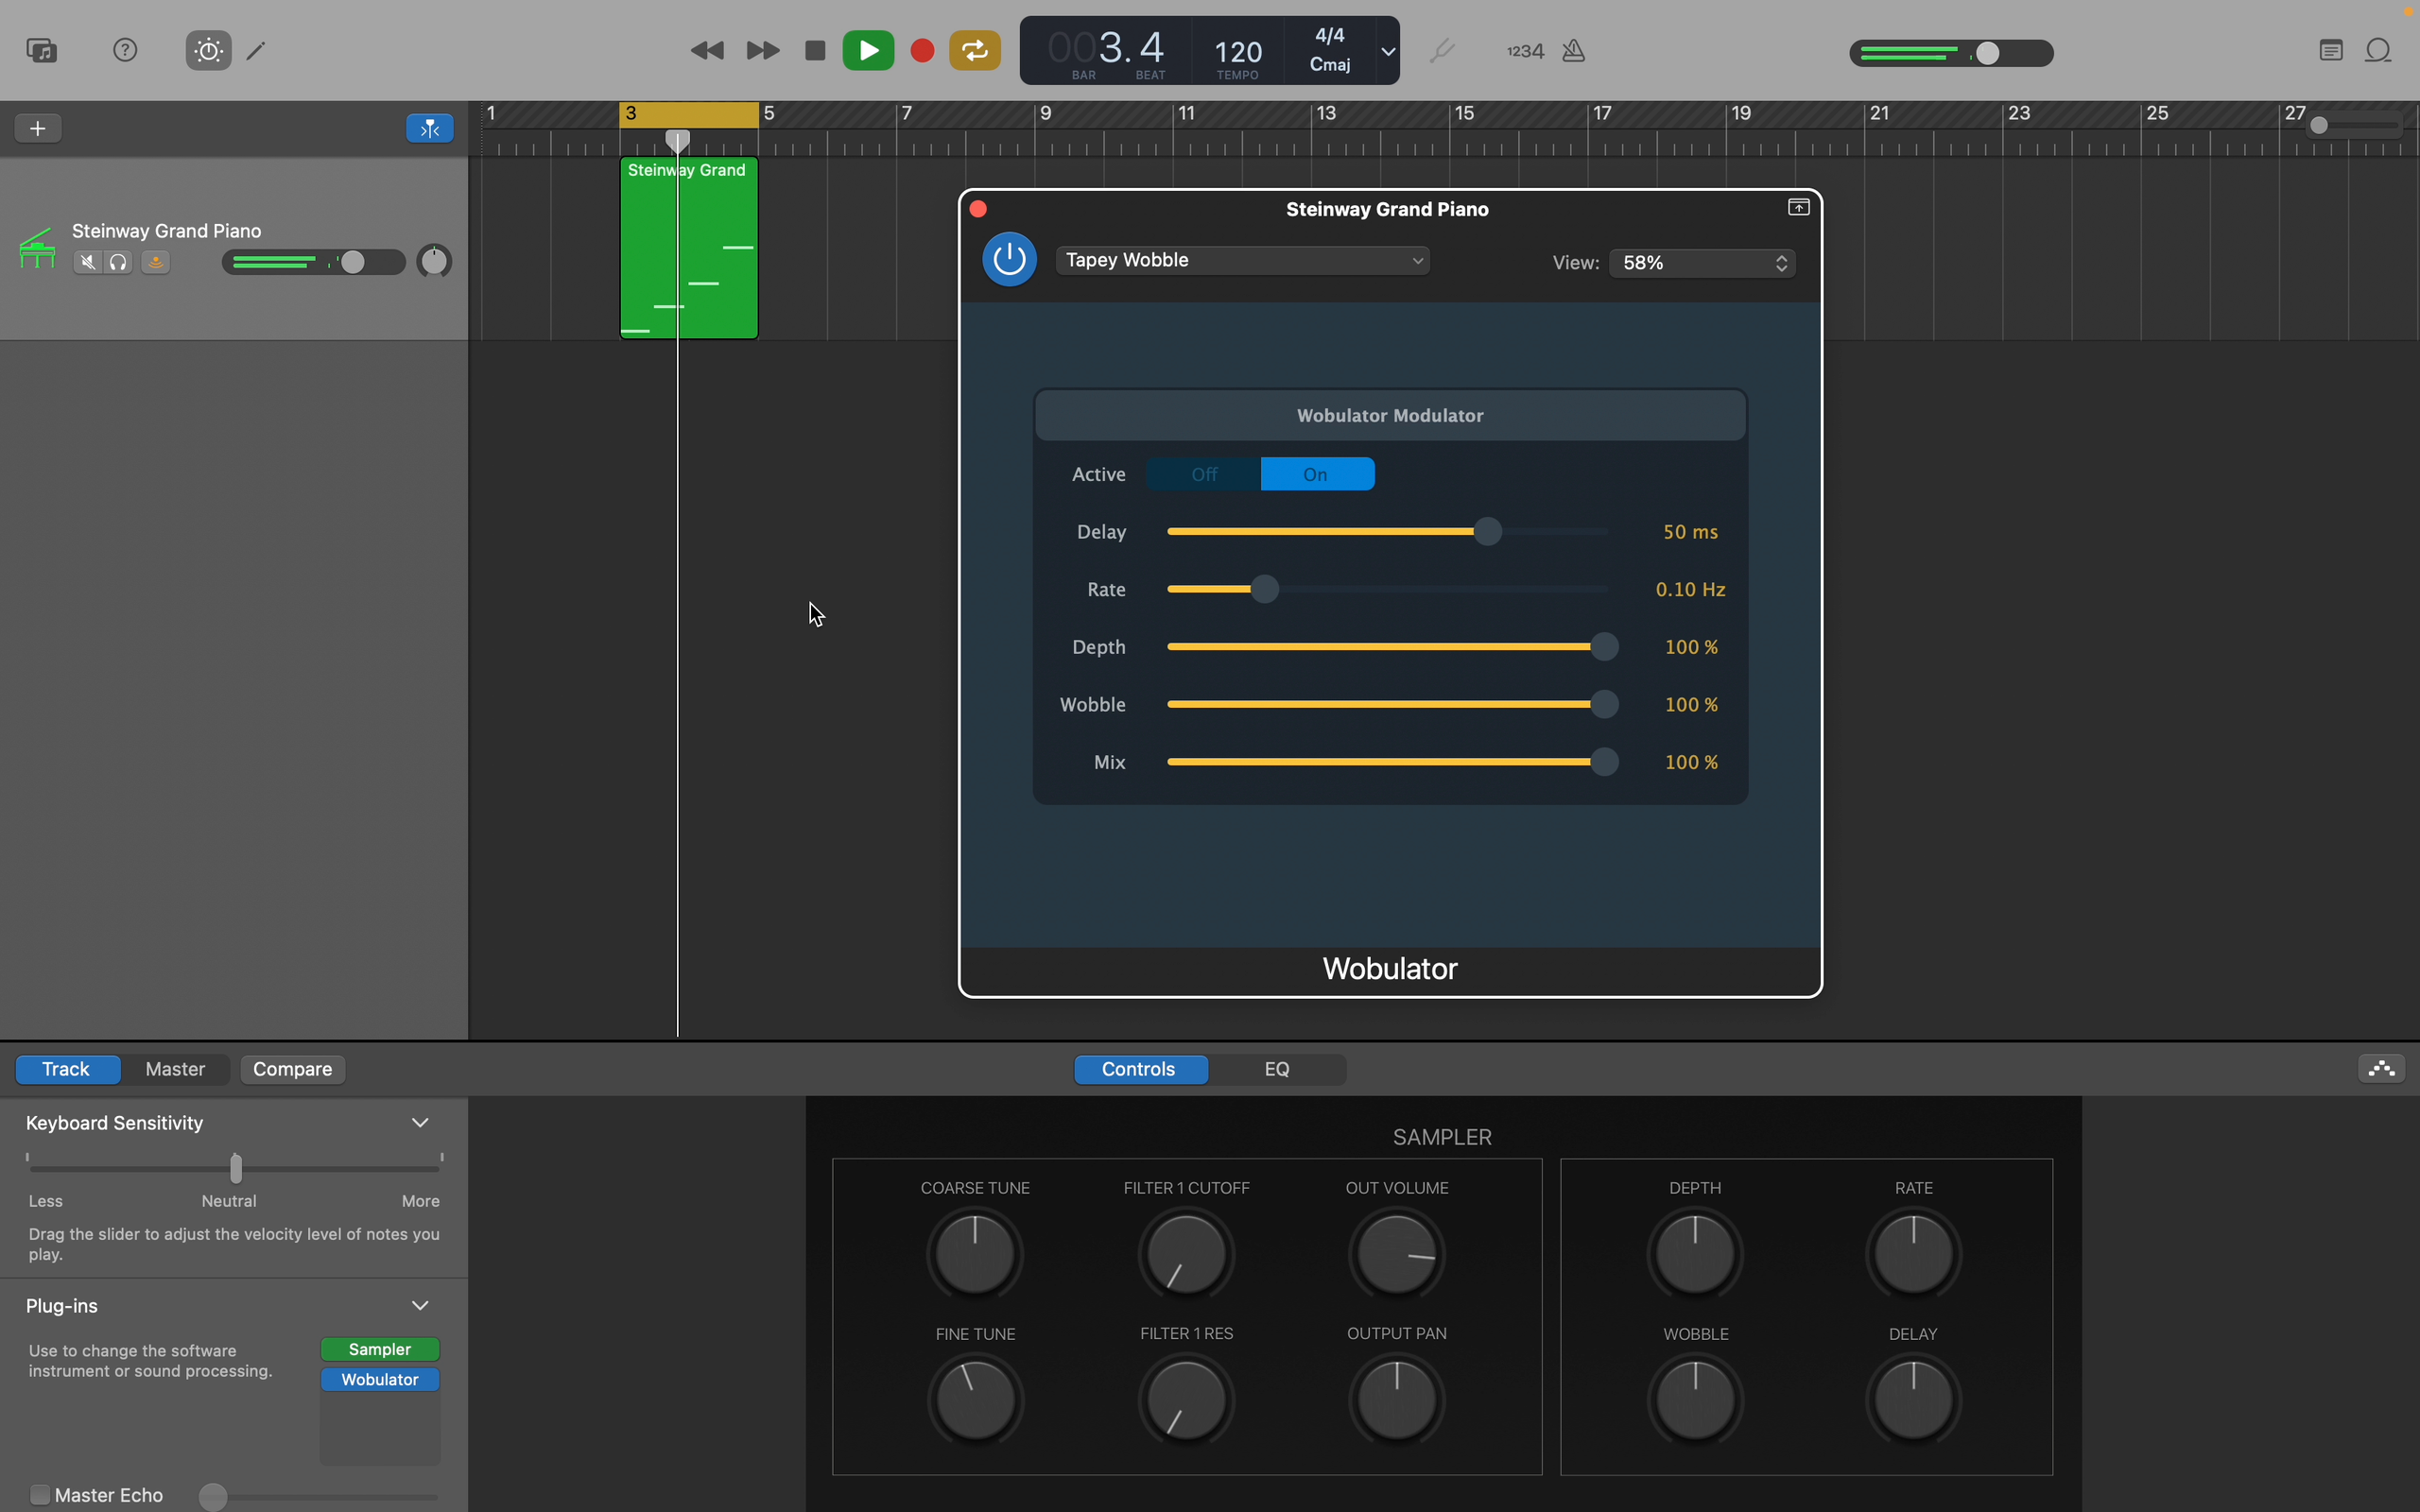Toggle the 1234 count-in button

[1525, 51]
